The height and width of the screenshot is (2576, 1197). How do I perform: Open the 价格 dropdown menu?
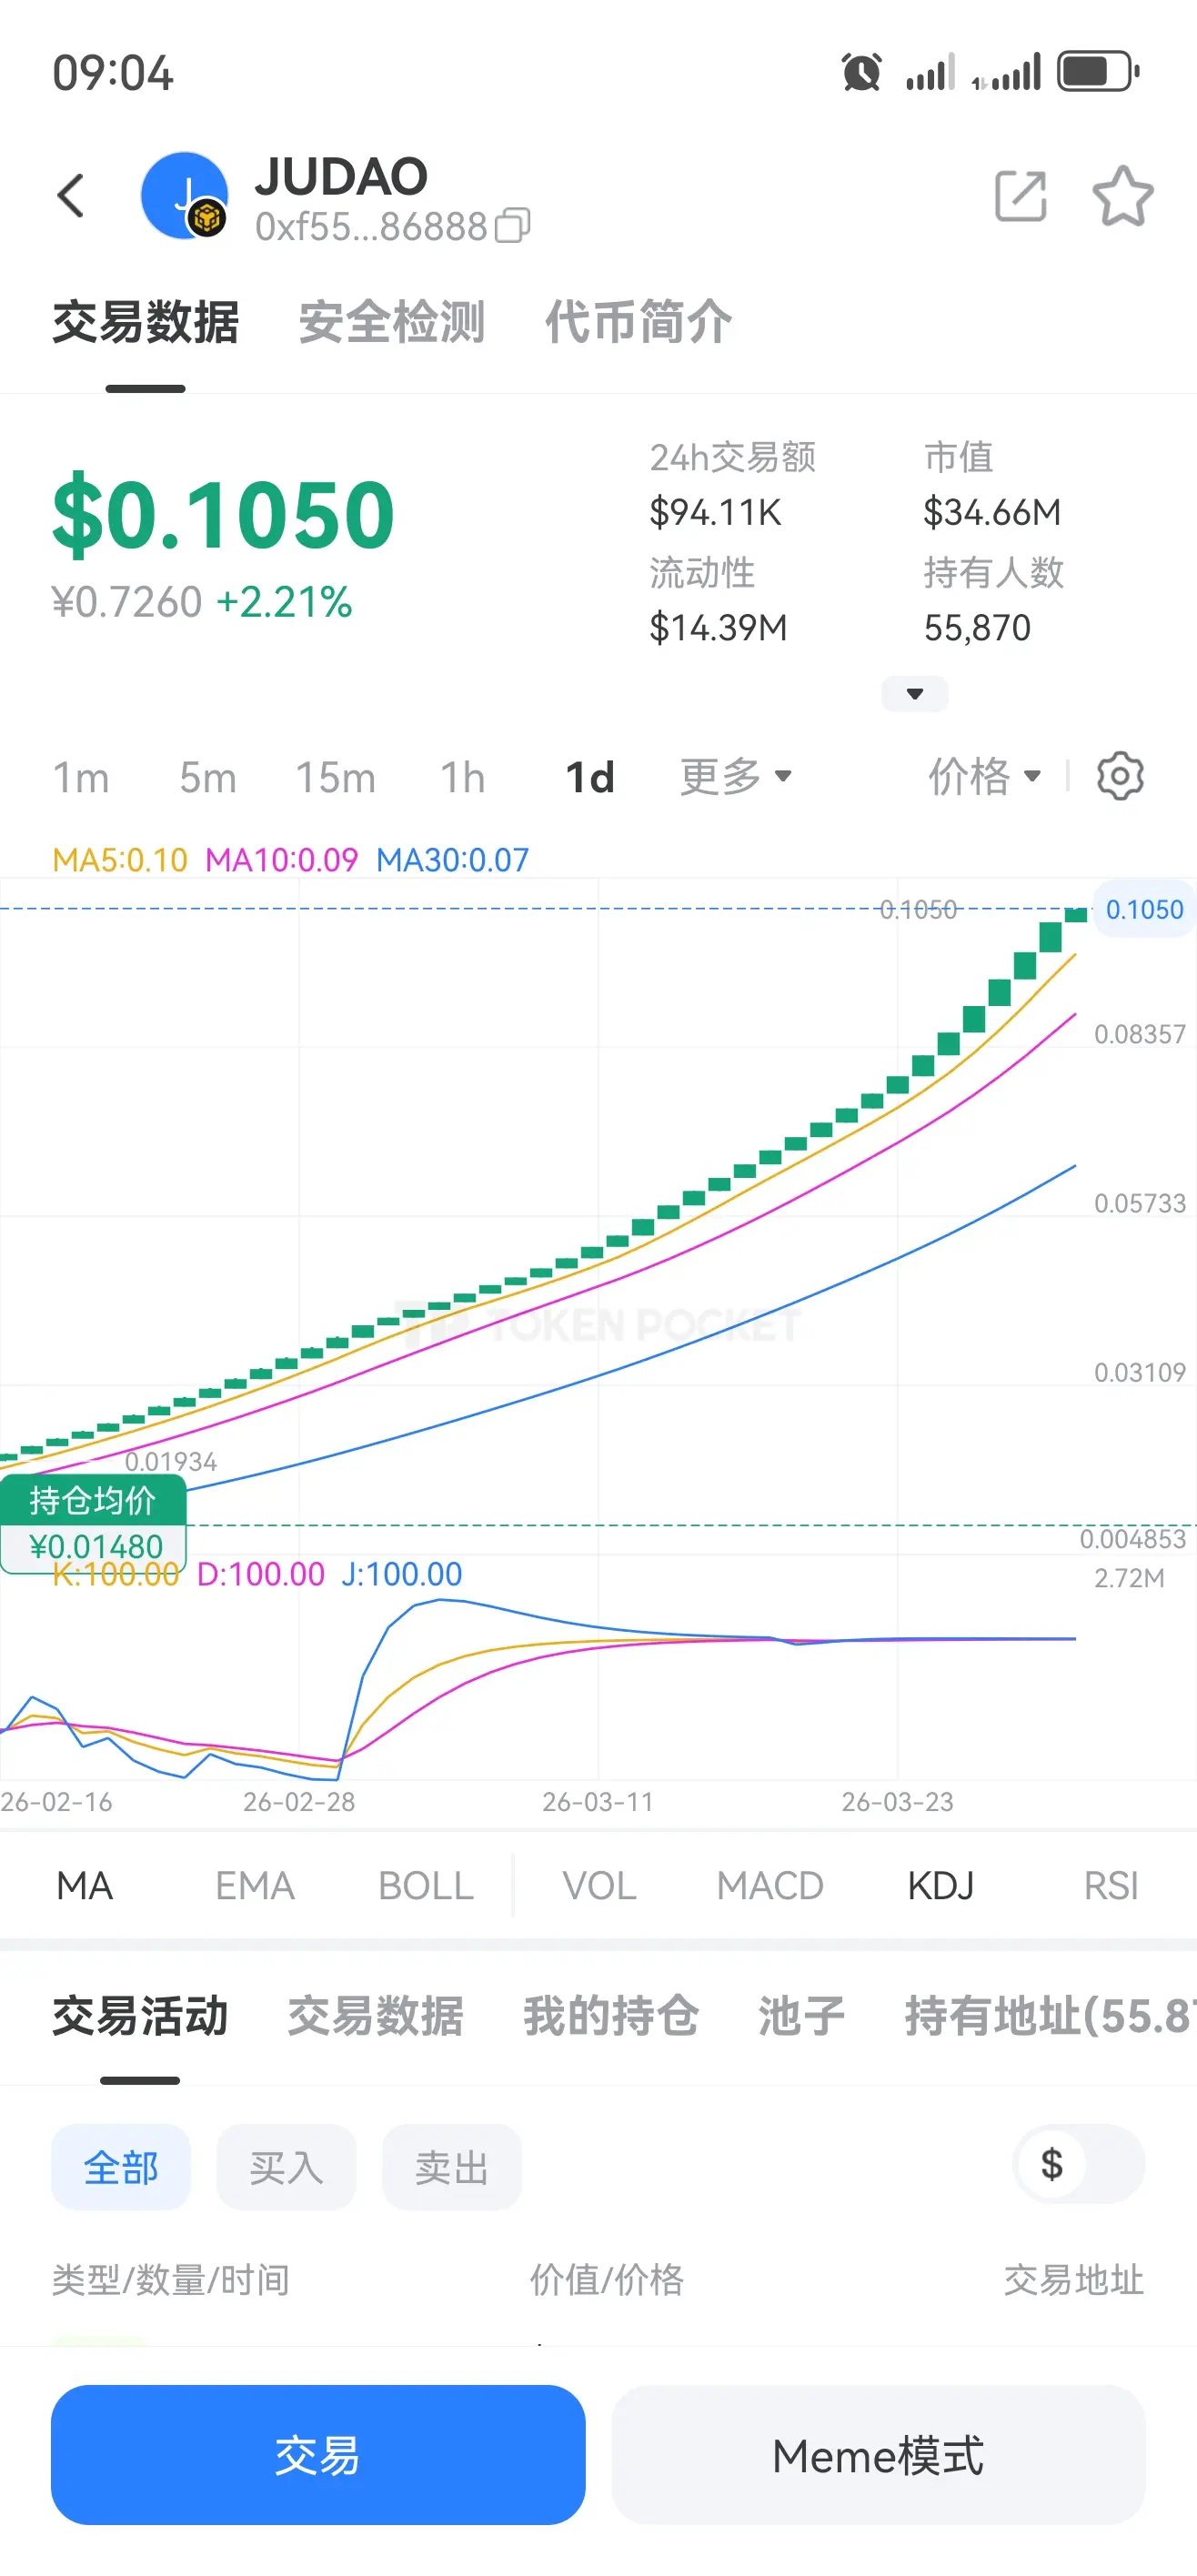pyautogui.click(x=985, y=776)
